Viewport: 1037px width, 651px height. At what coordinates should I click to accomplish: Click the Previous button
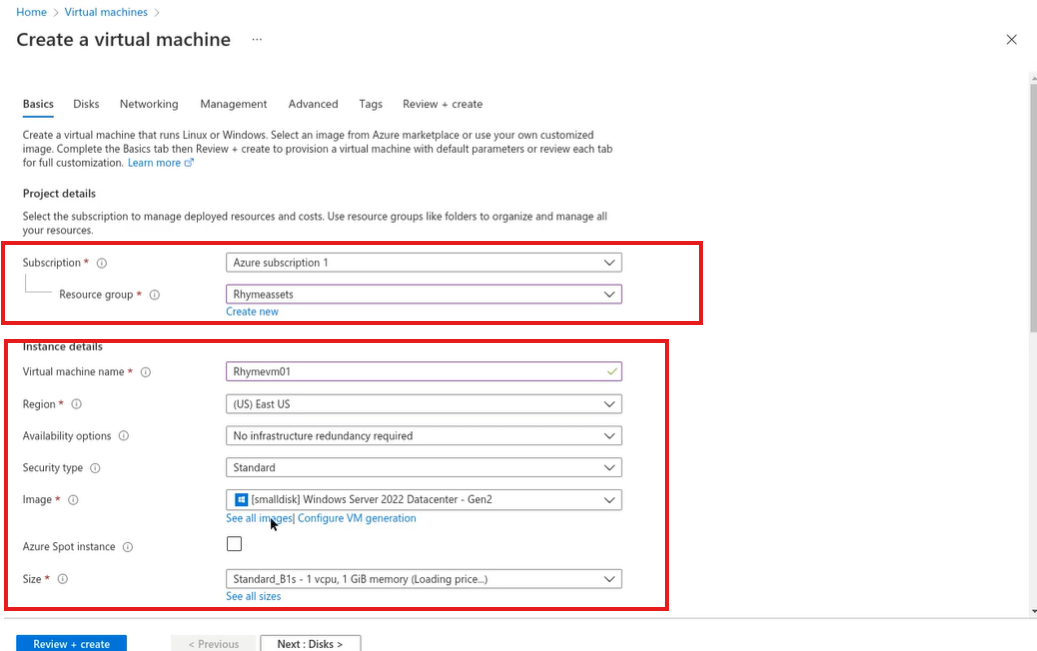[x=213, y=644]
